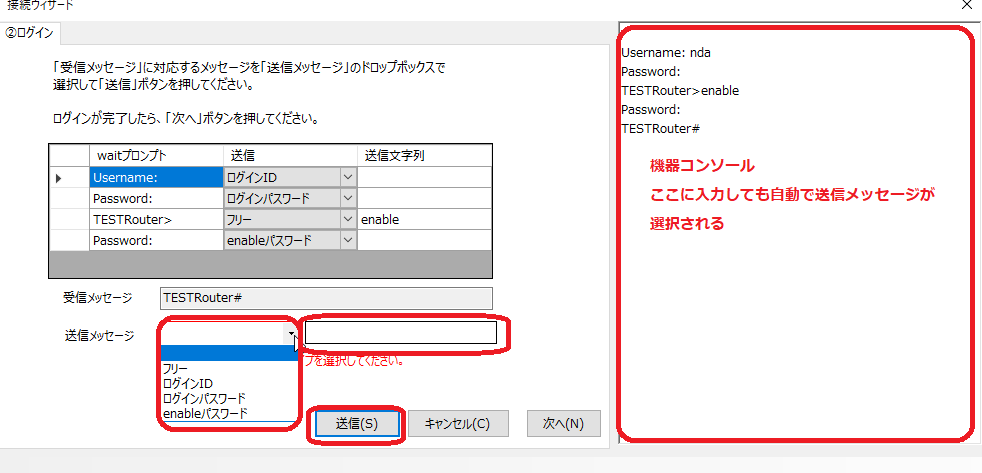
Task: Close the 接続ウィザード window
Action: tap(966, 6)
